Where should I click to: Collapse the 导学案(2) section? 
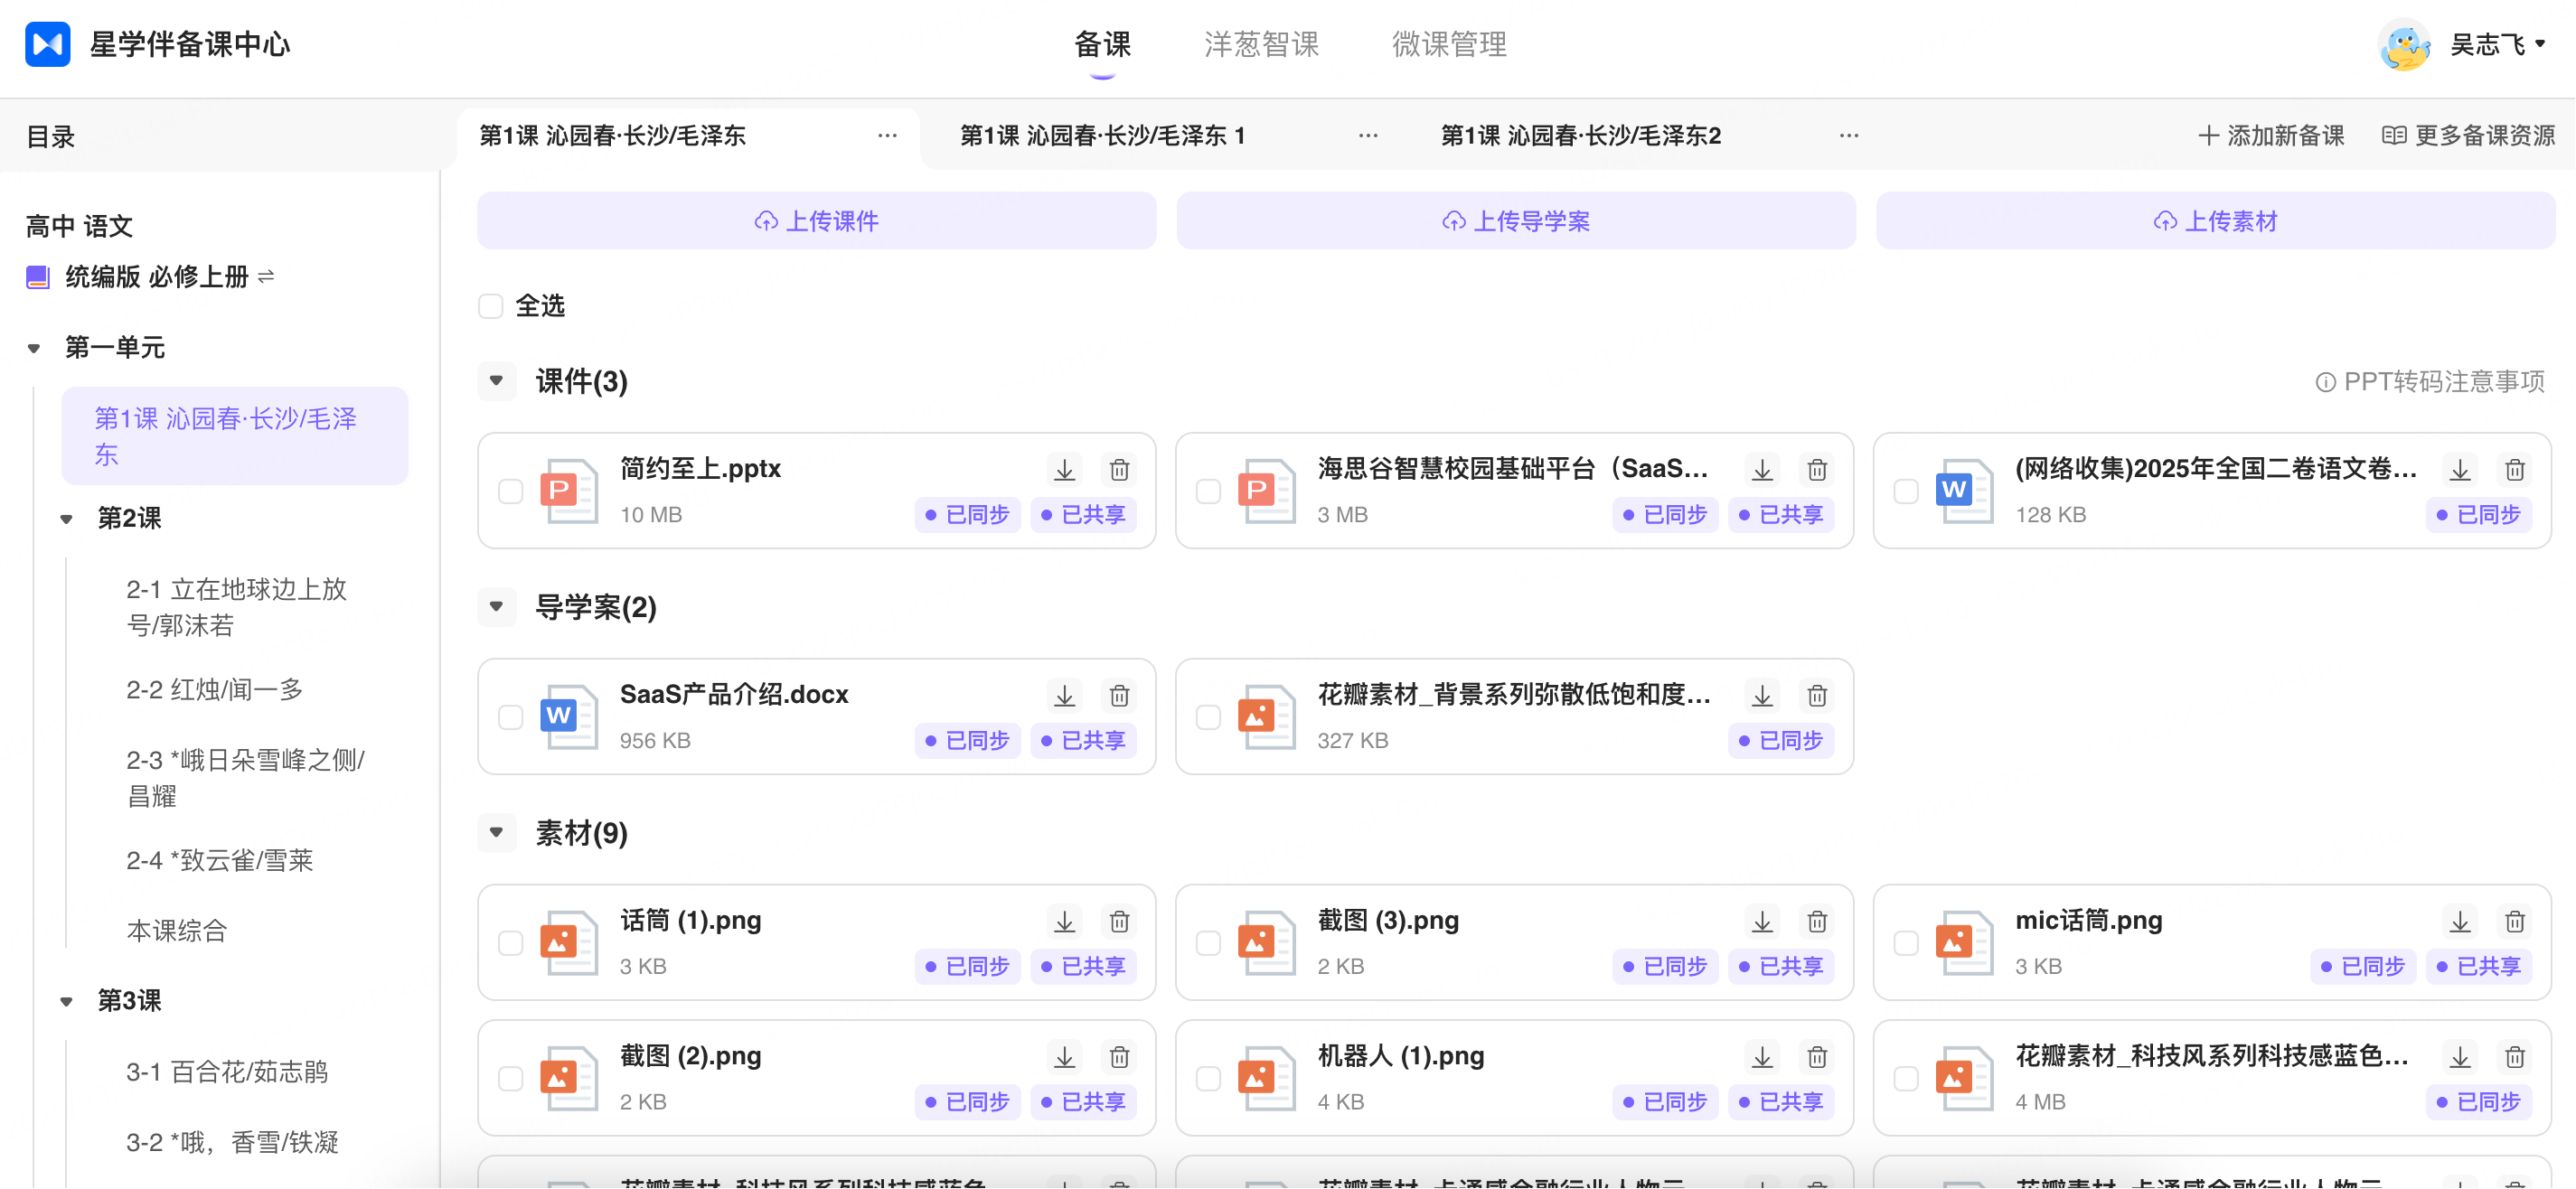[x=496, y=606]
